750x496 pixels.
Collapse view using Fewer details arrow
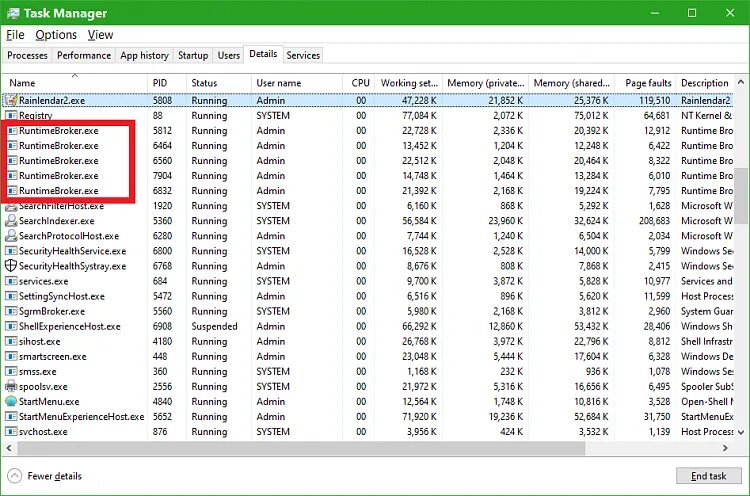click(x=15, y=476)
